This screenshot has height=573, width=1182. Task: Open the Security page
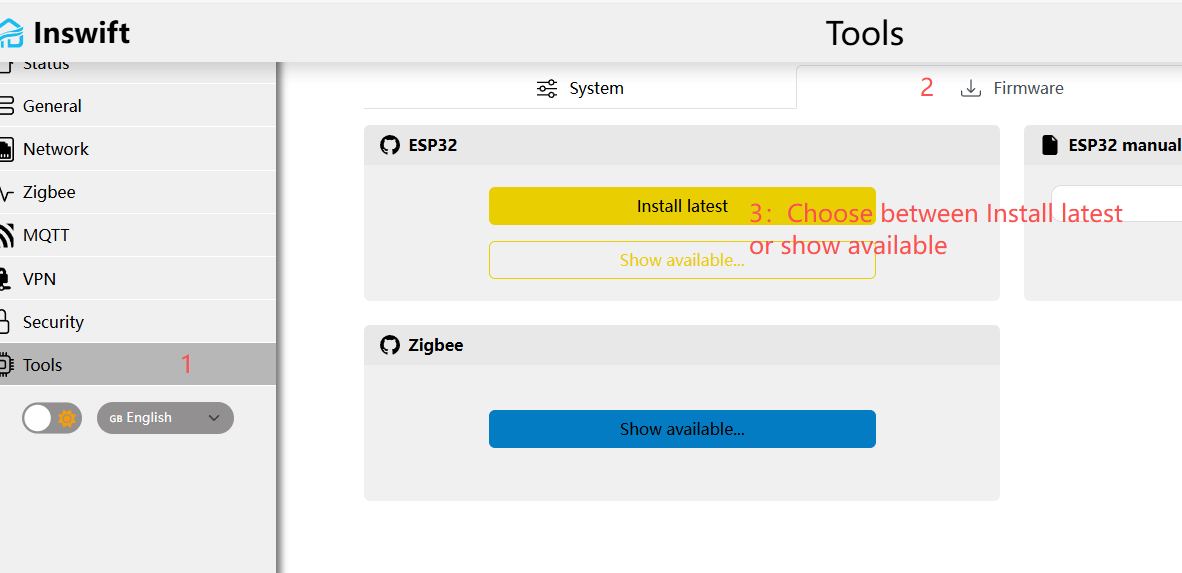138,322
